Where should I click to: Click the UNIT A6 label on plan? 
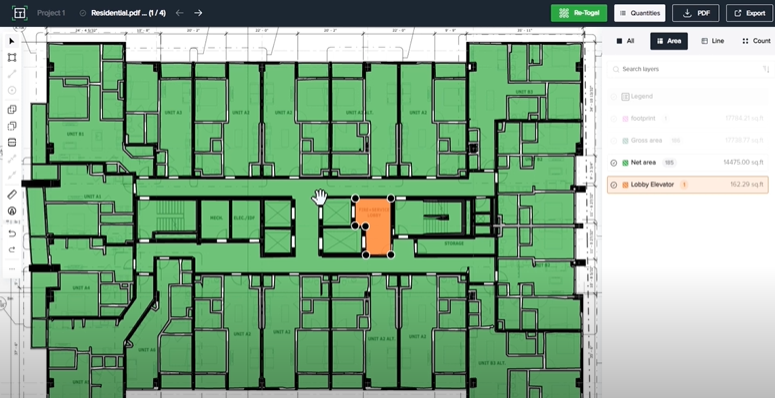pyautogui.click(x=147, y=350)
